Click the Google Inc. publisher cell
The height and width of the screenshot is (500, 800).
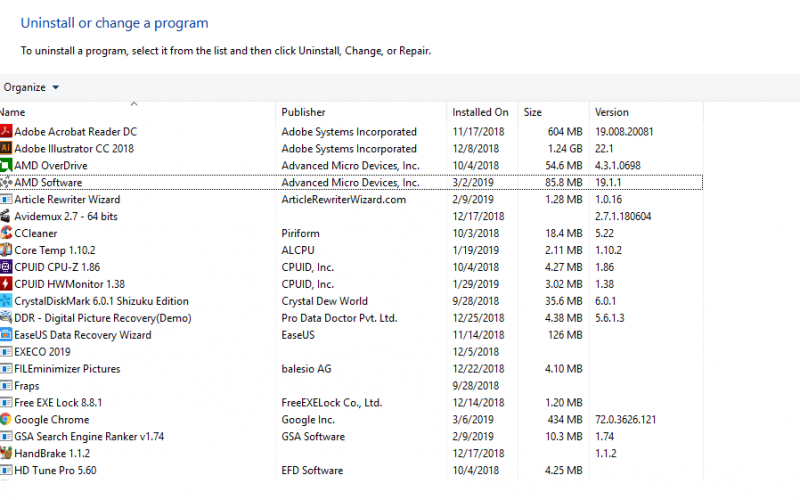click(x=308, y=419)
